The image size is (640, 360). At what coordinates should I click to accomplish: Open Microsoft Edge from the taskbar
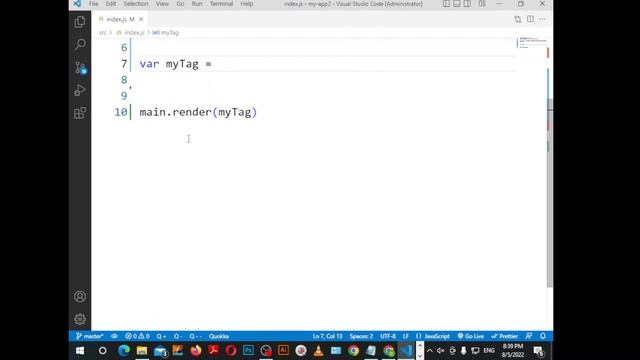(124, 351)
